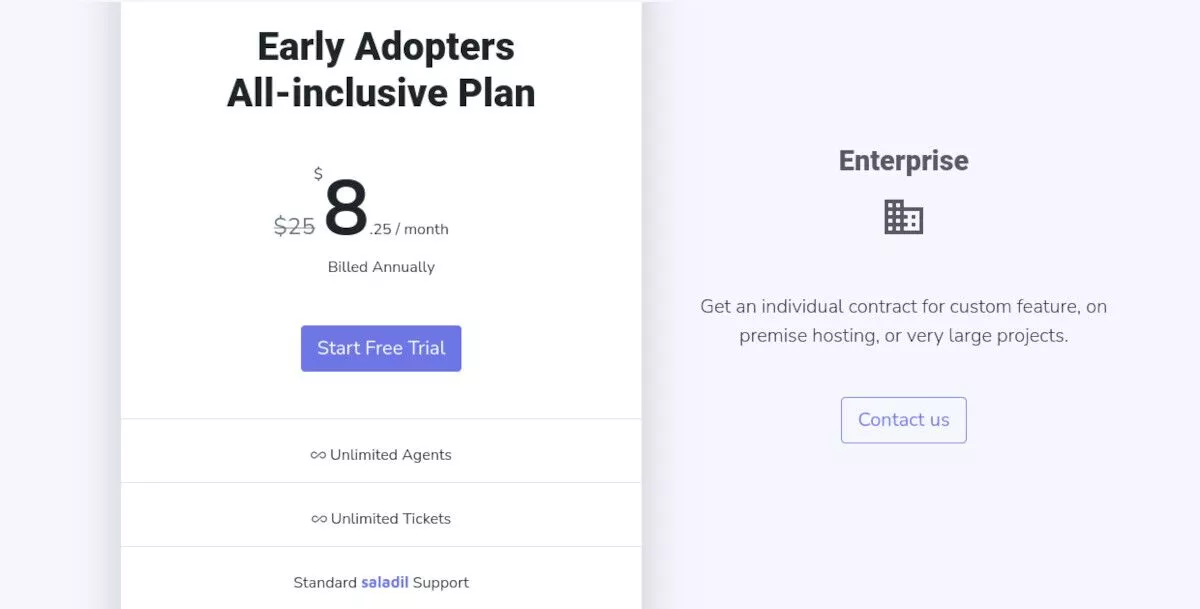Click the word Support after saladil

pyautogui.click(x=441, y=582)
